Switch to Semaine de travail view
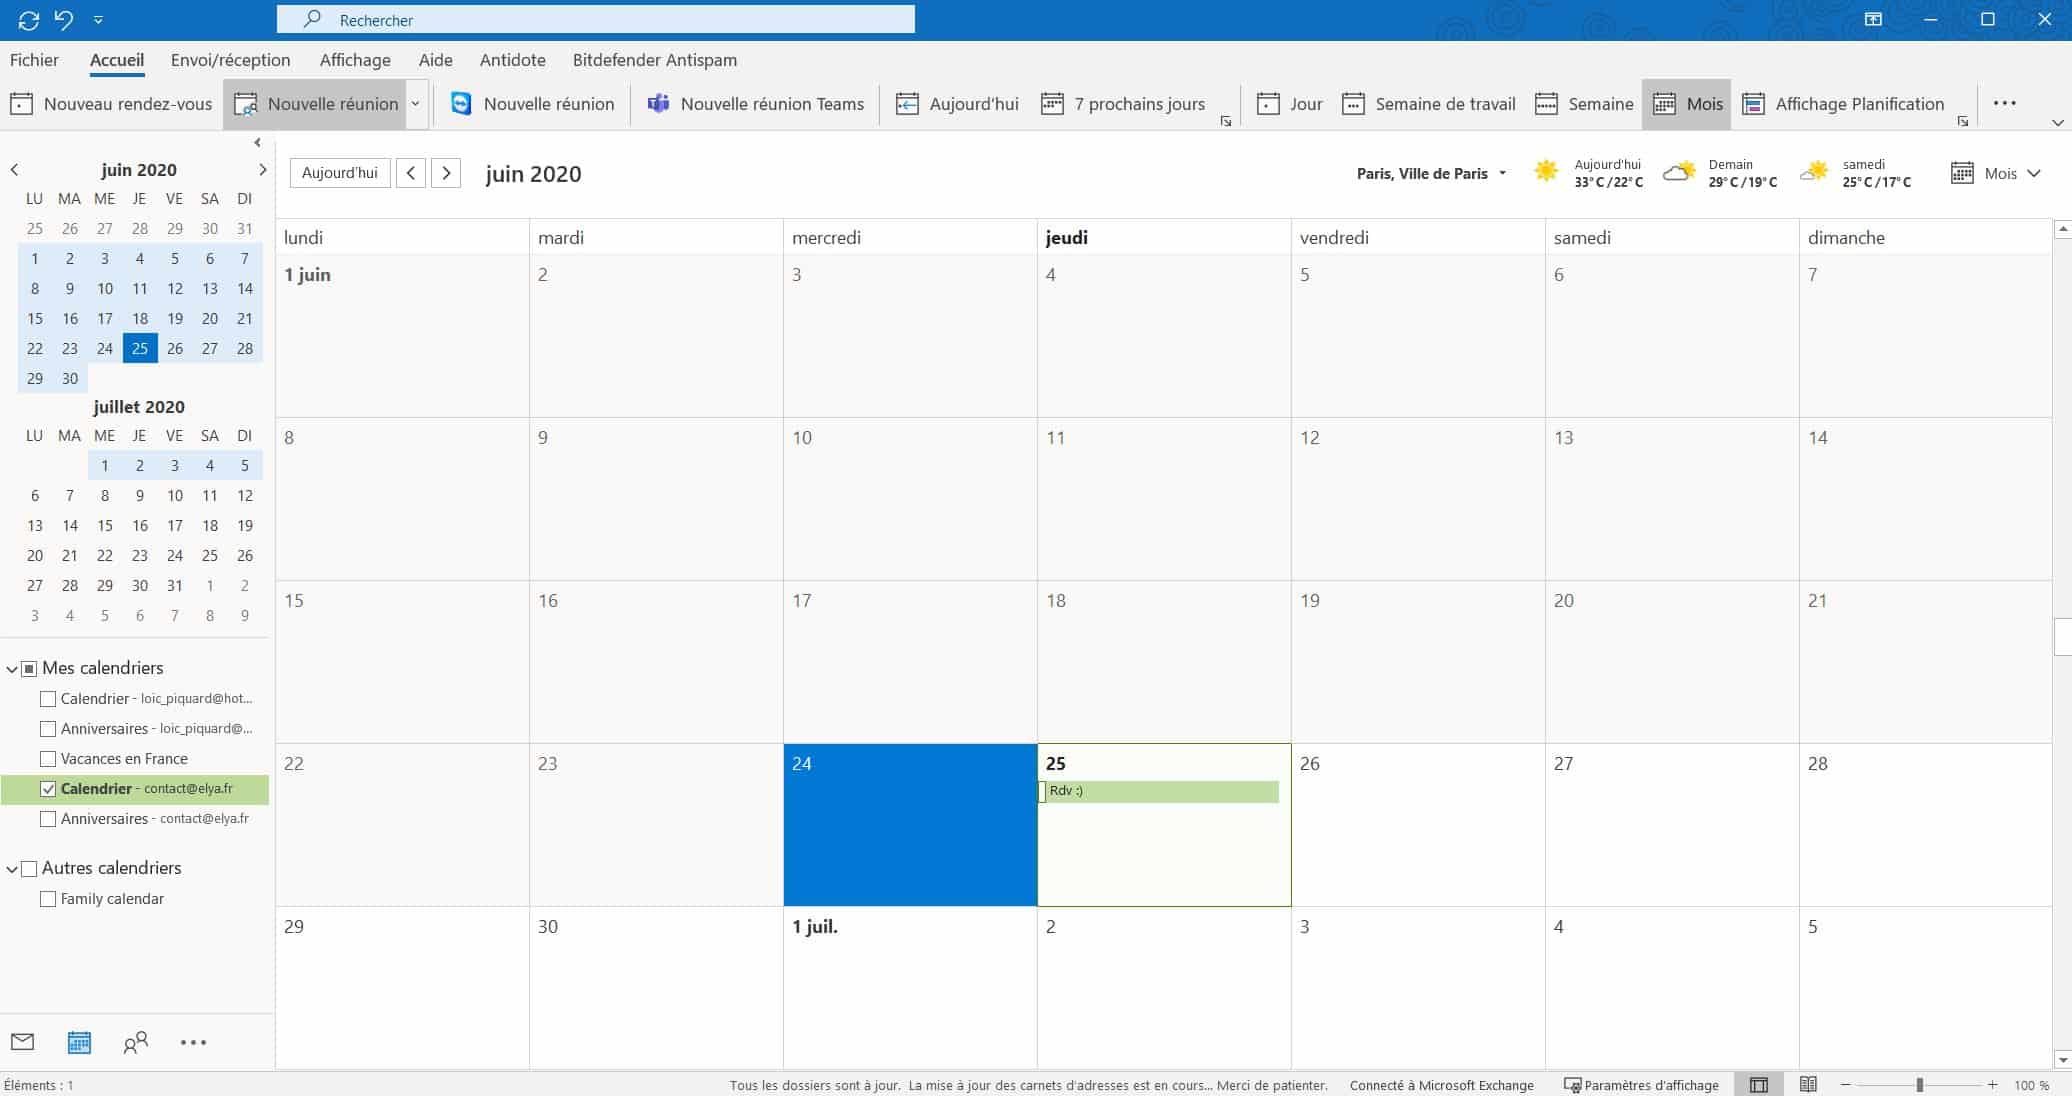This screenshot has width=2072, height=1096. click(1429, 104)
